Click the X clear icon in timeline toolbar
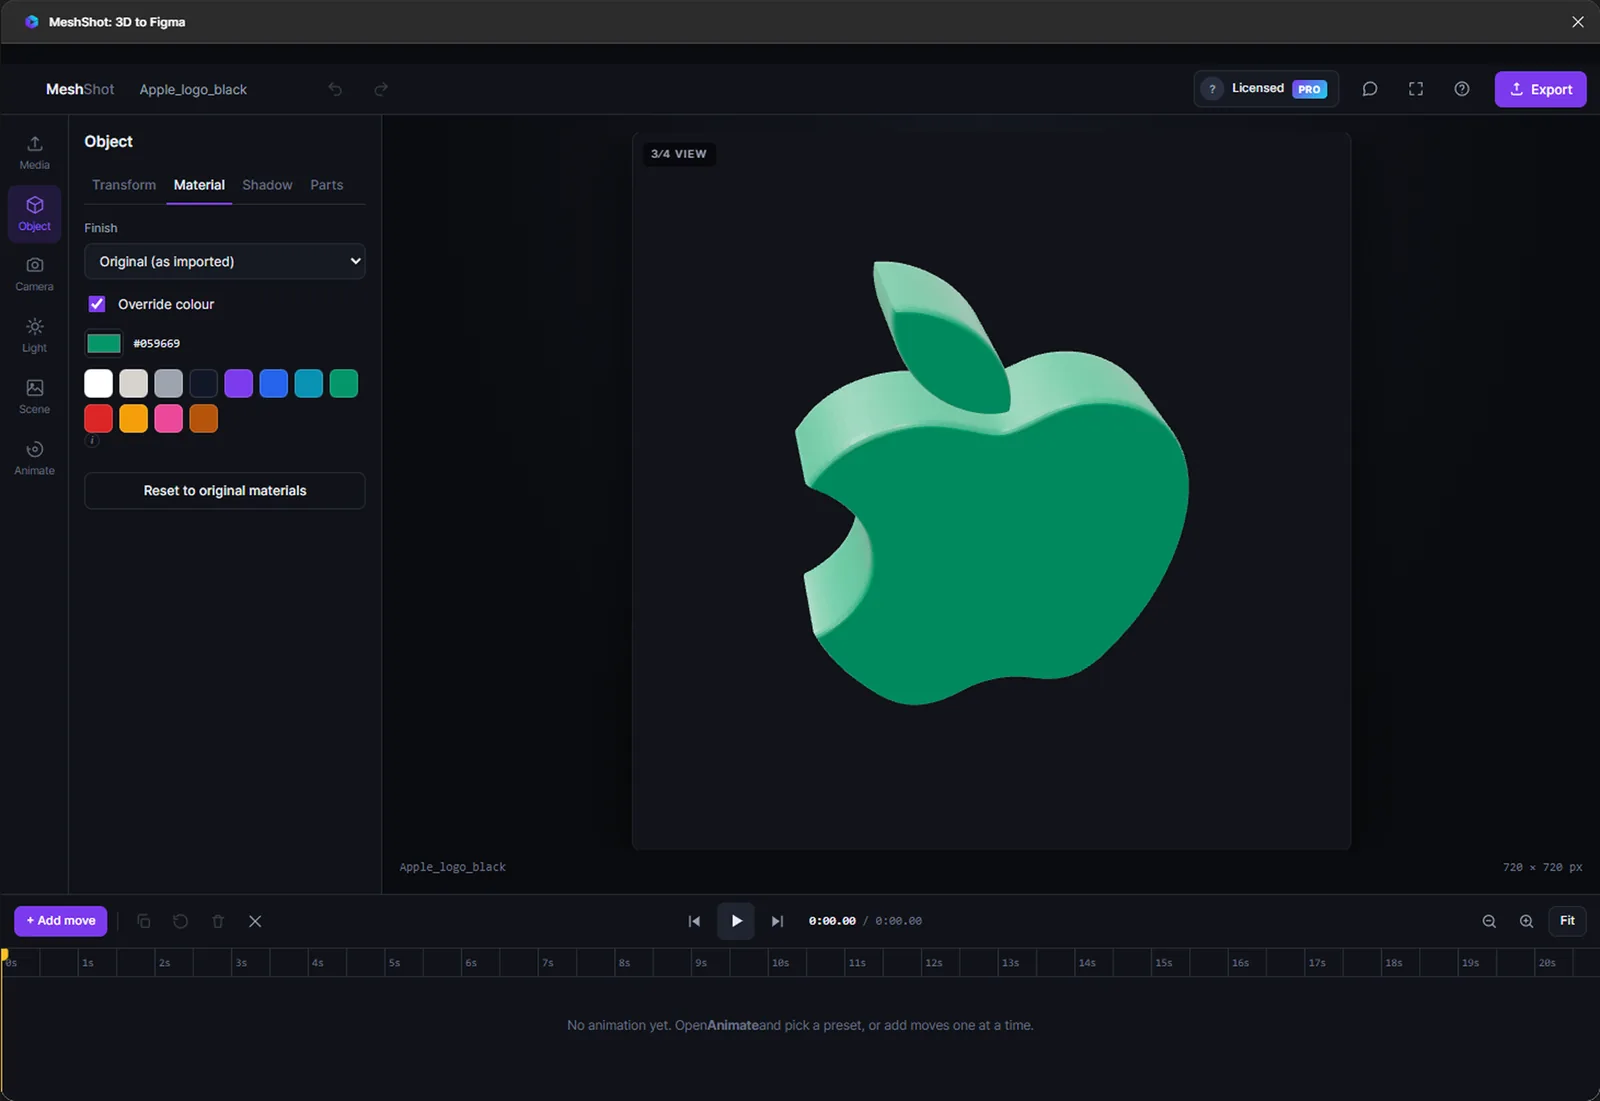Viewport: 1600px width, 1101px height. 255,921
